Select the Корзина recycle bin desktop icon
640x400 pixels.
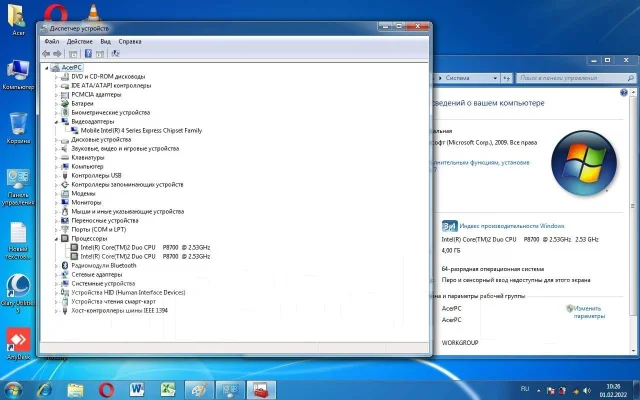tap(18, 129)
